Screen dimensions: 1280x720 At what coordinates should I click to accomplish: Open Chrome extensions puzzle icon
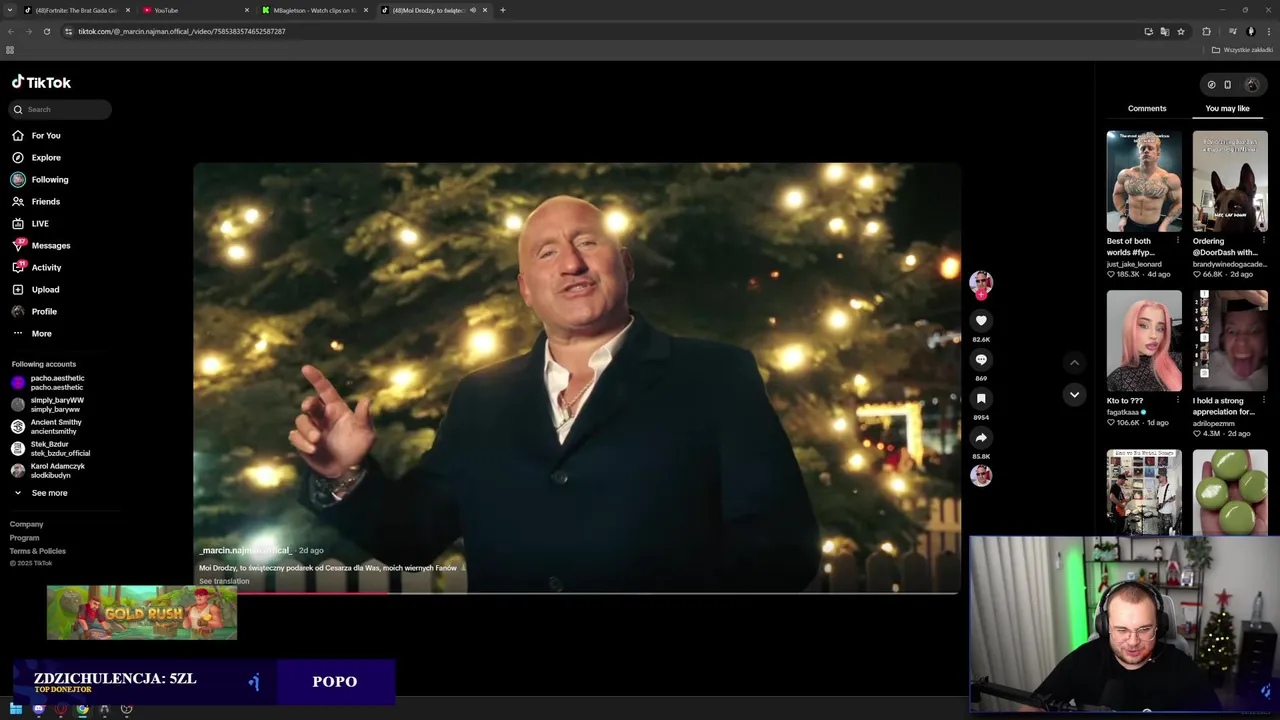(1206, 31)
